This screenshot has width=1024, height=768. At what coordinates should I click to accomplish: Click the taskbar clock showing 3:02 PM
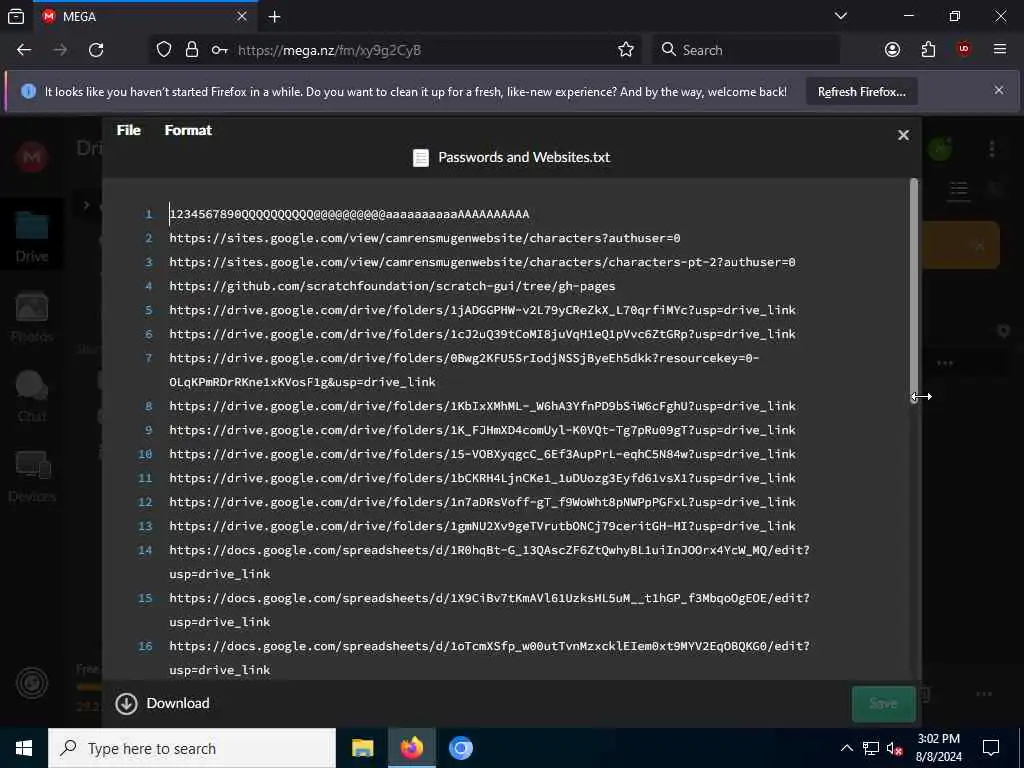click(938, 748)
